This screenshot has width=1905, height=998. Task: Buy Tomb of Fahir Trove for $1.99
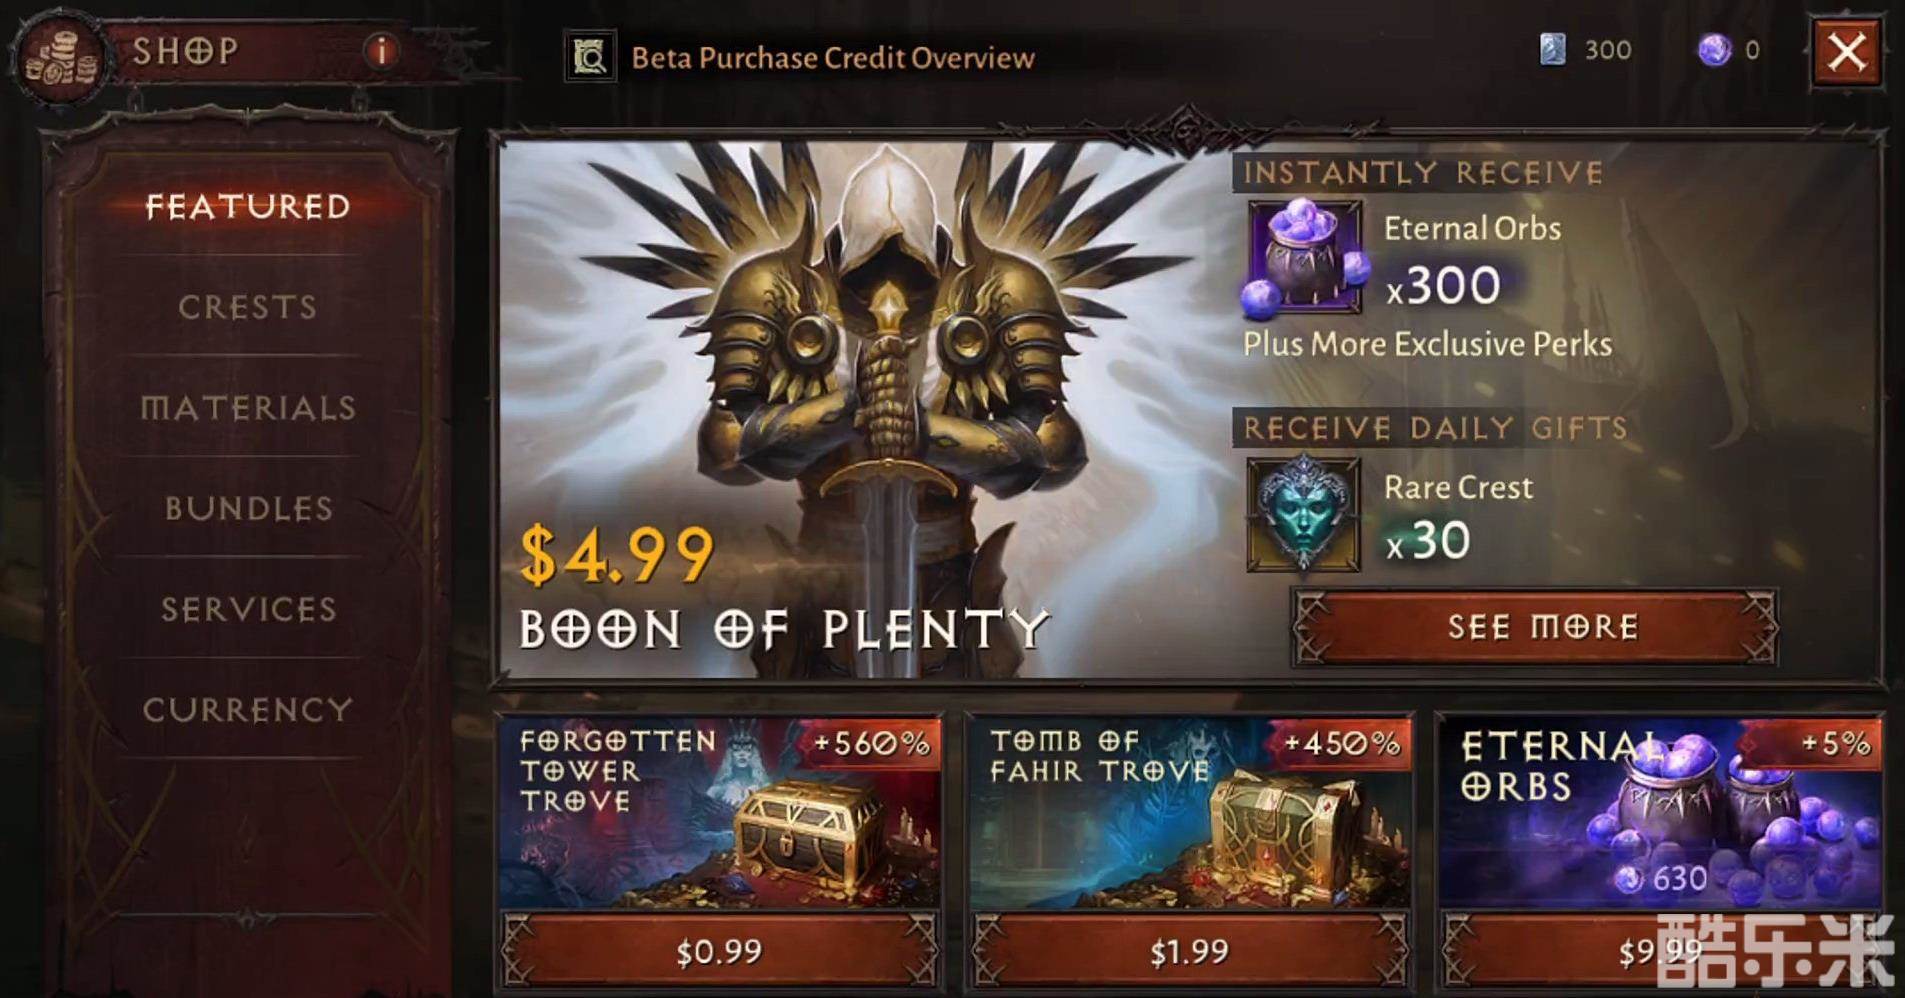pyautogui.click(x=1190, y=951)
